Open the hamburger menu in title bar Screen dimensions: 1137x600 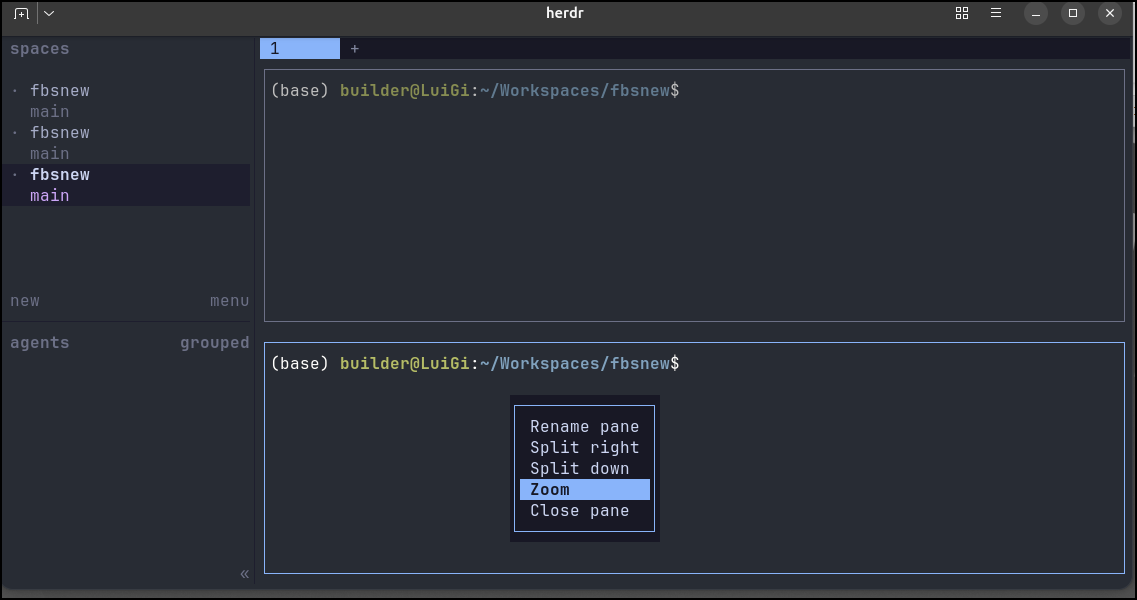point(996,13)
